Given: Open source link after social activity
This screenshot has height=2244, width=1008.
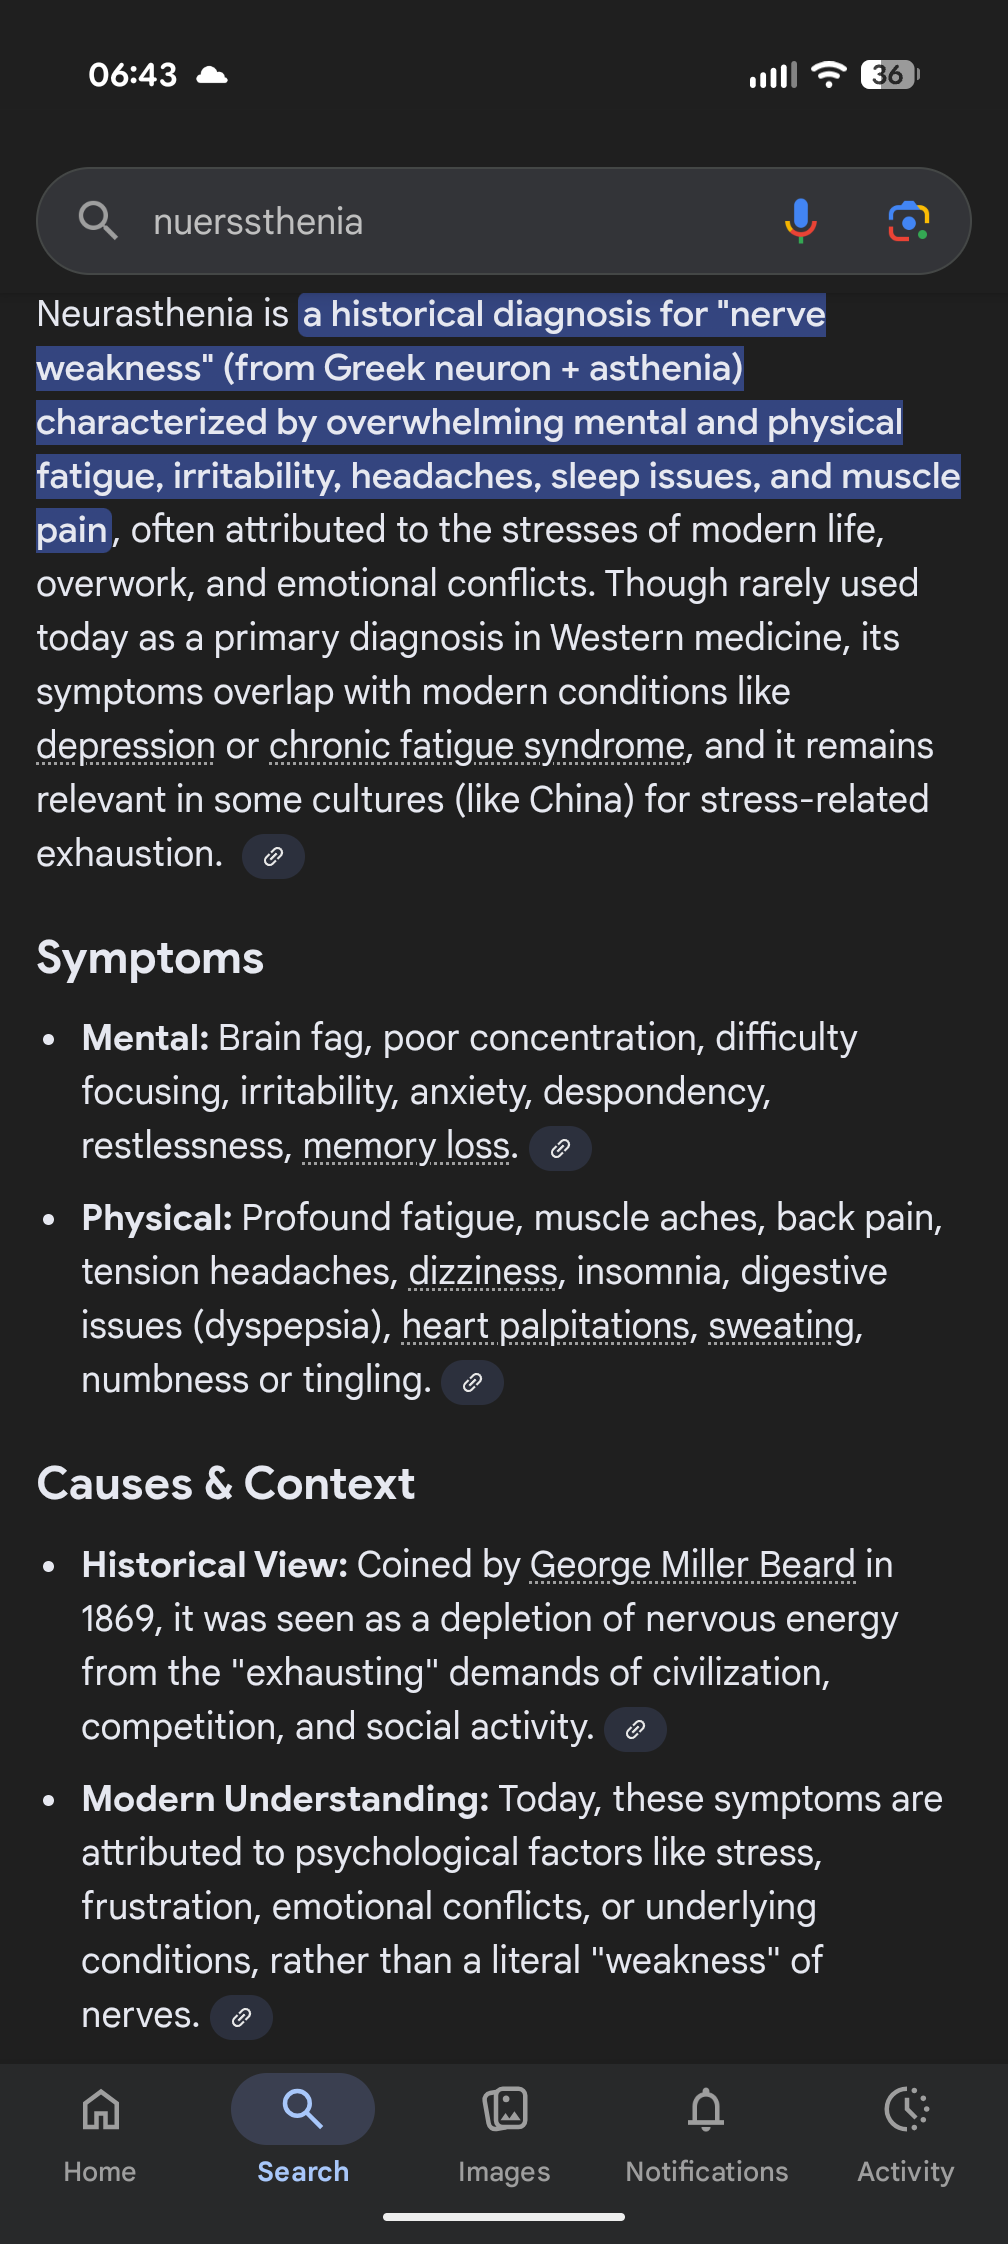Looking at the screenshot, I should click(x=635, y=1729).
